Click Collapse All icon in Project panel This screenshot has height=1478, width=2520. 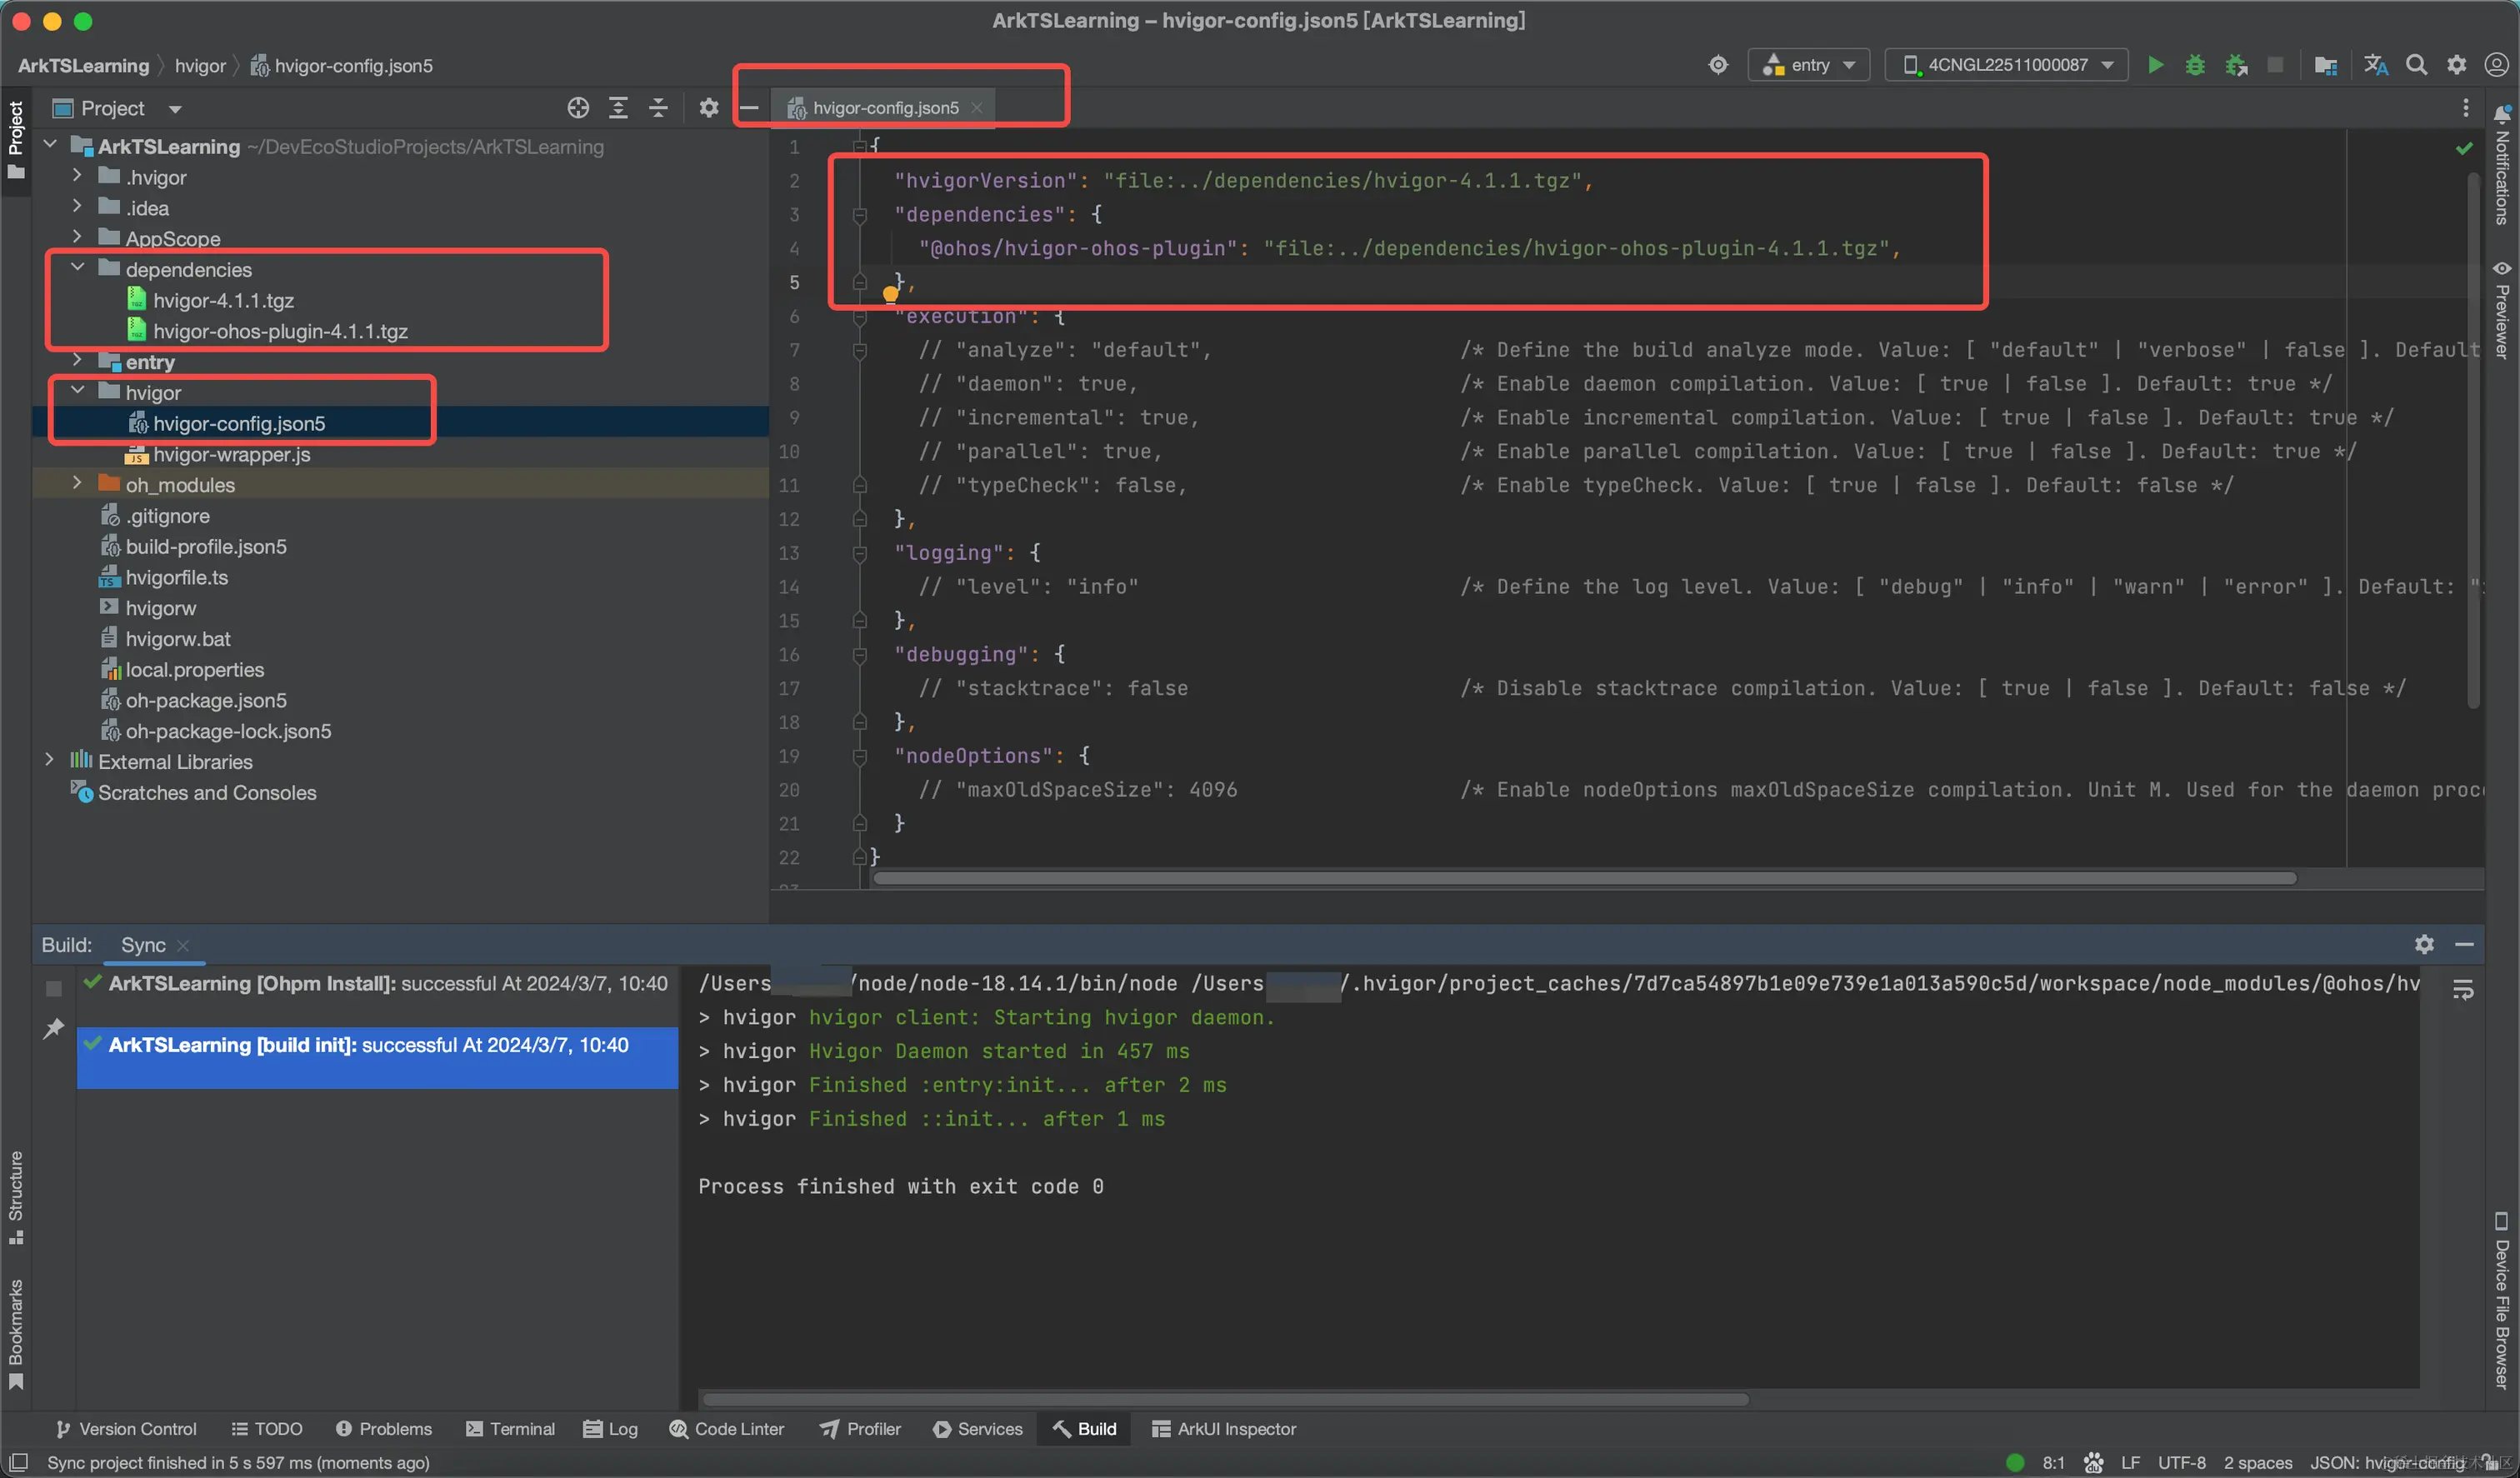pos(658,108)
